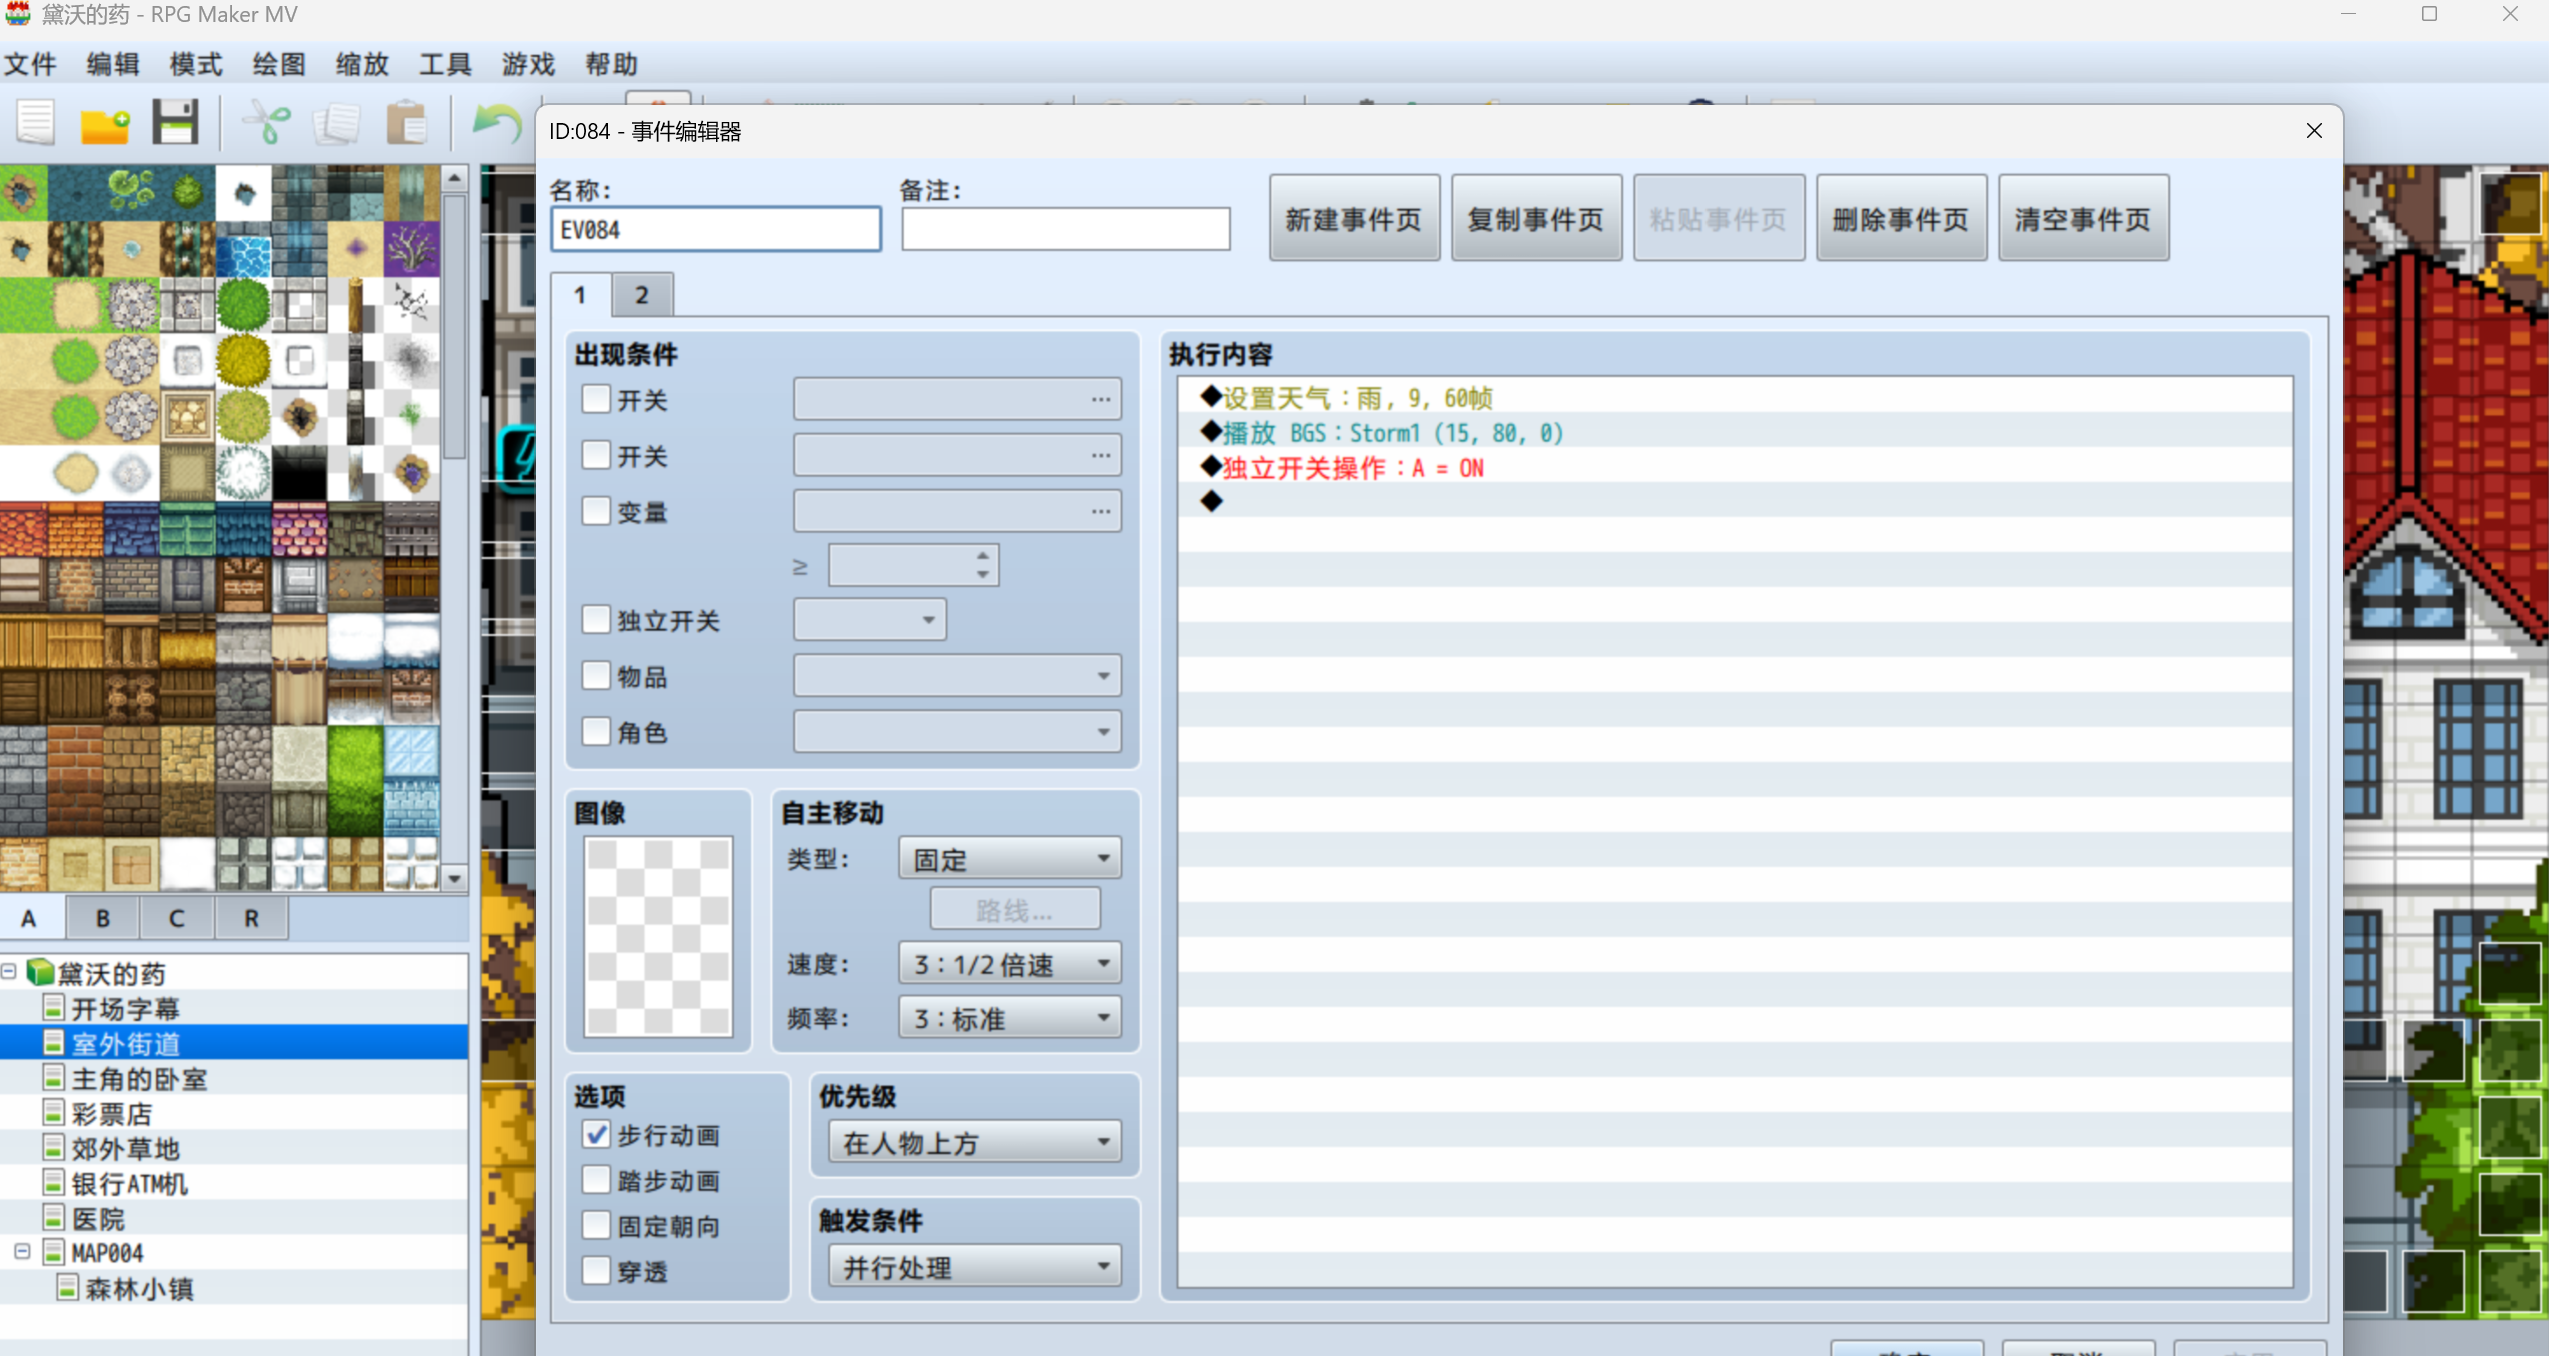This screenshot has height=1356, width=2549.
Task: Open the 触发条件 并行处理 dropdown
Action: (x=975, y=1266)
